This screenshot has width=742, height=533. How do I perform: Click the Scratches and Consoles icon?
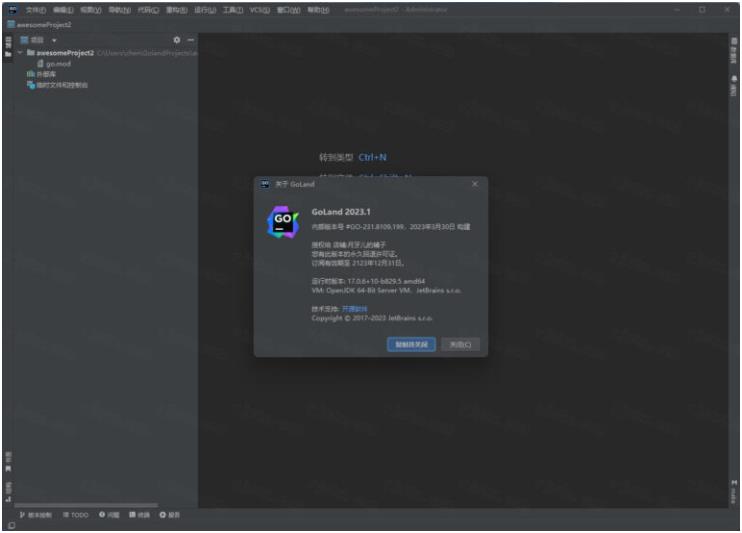31,85
